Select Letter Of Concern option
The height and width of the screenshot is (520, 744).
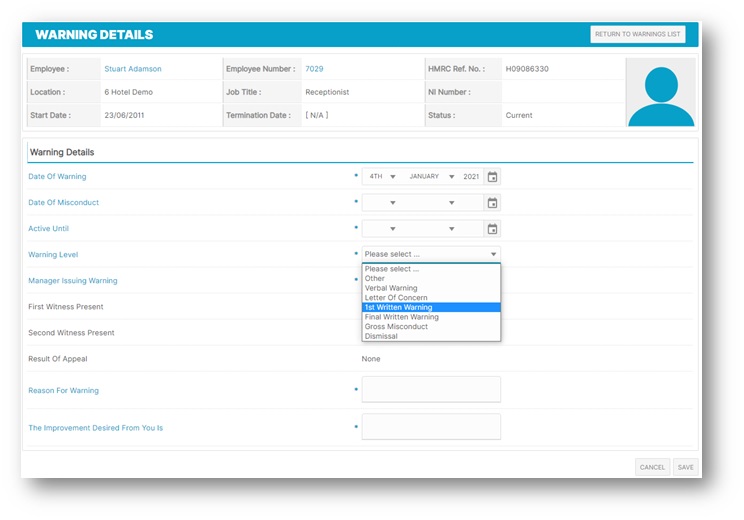tap(431, 298)
